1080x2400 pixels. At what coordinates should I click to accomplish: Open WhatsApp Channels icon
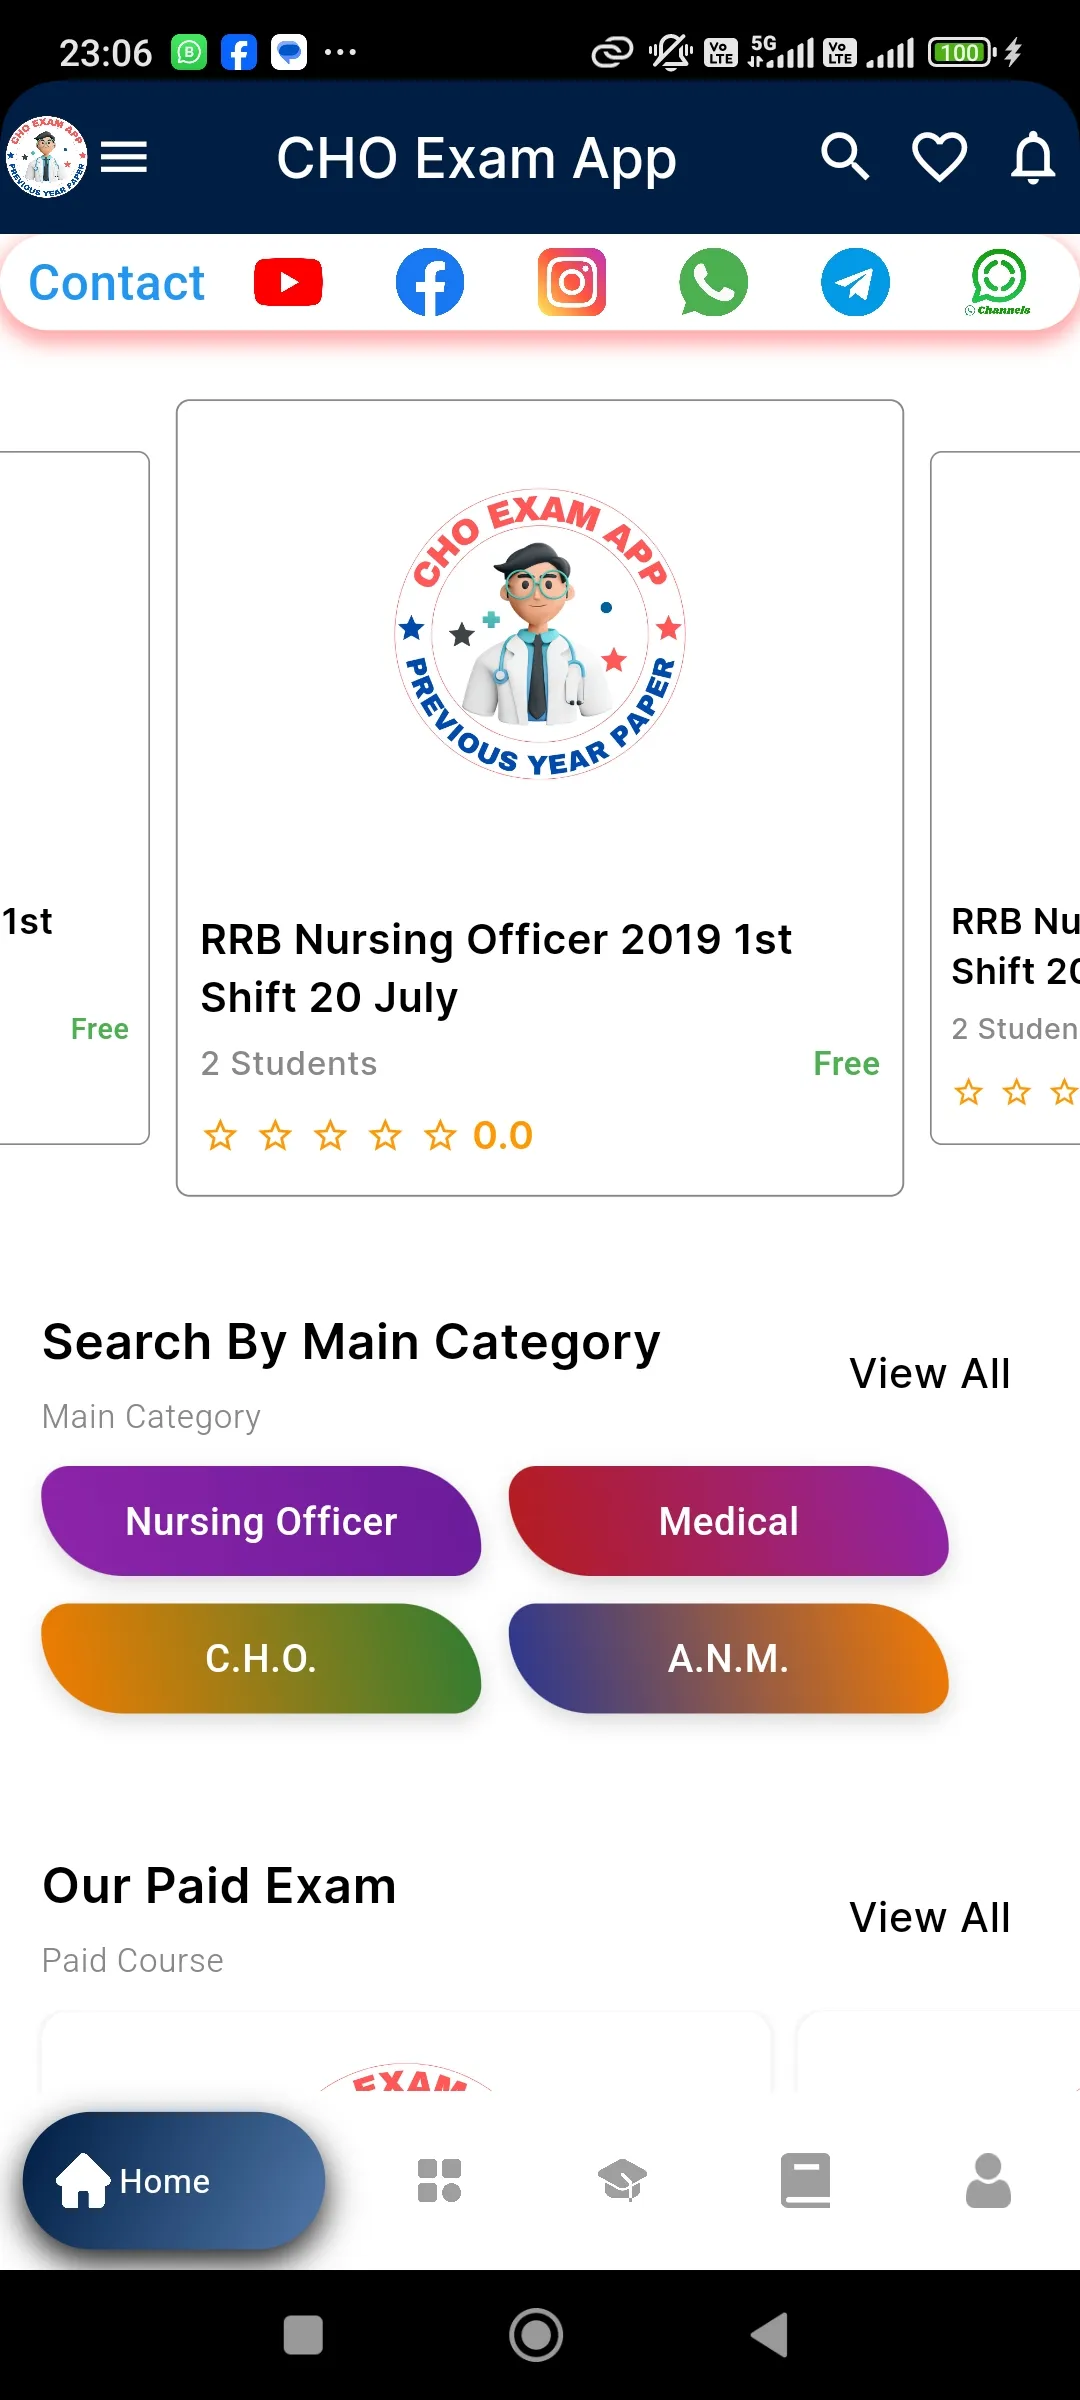pos(998,282)
